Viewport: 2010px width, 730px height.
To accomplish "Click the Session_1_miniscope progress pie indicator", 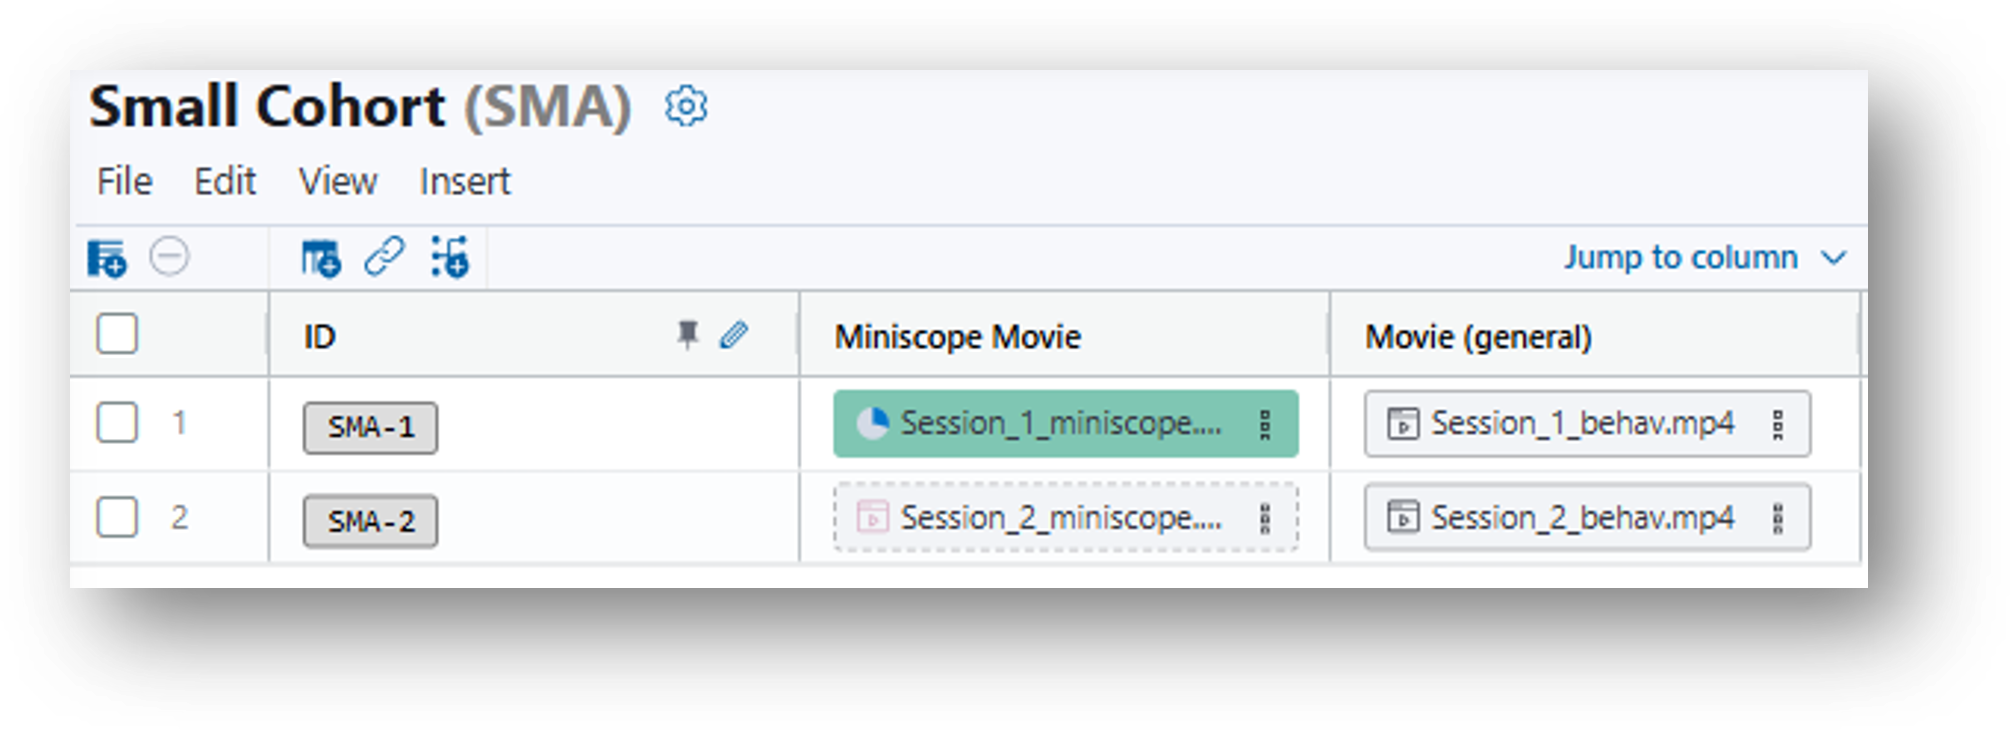I will tap(872, 424).
